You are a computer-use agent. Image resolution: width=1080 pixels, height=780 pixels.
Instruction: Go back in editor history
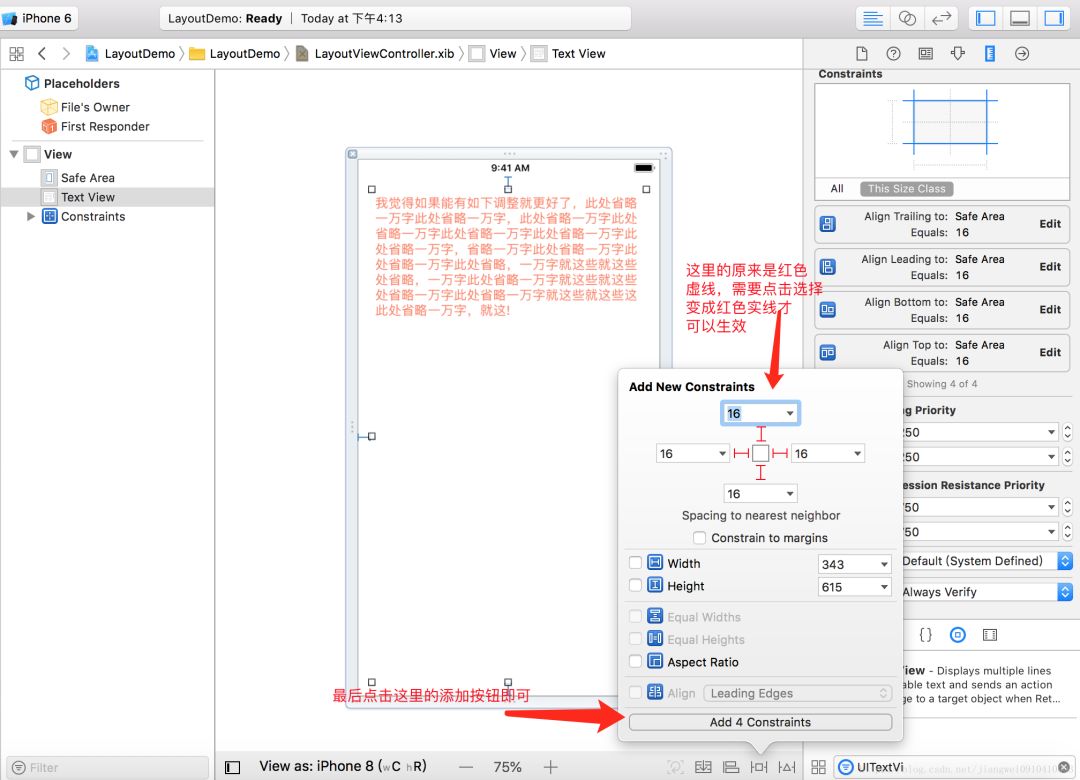(42, 54)
